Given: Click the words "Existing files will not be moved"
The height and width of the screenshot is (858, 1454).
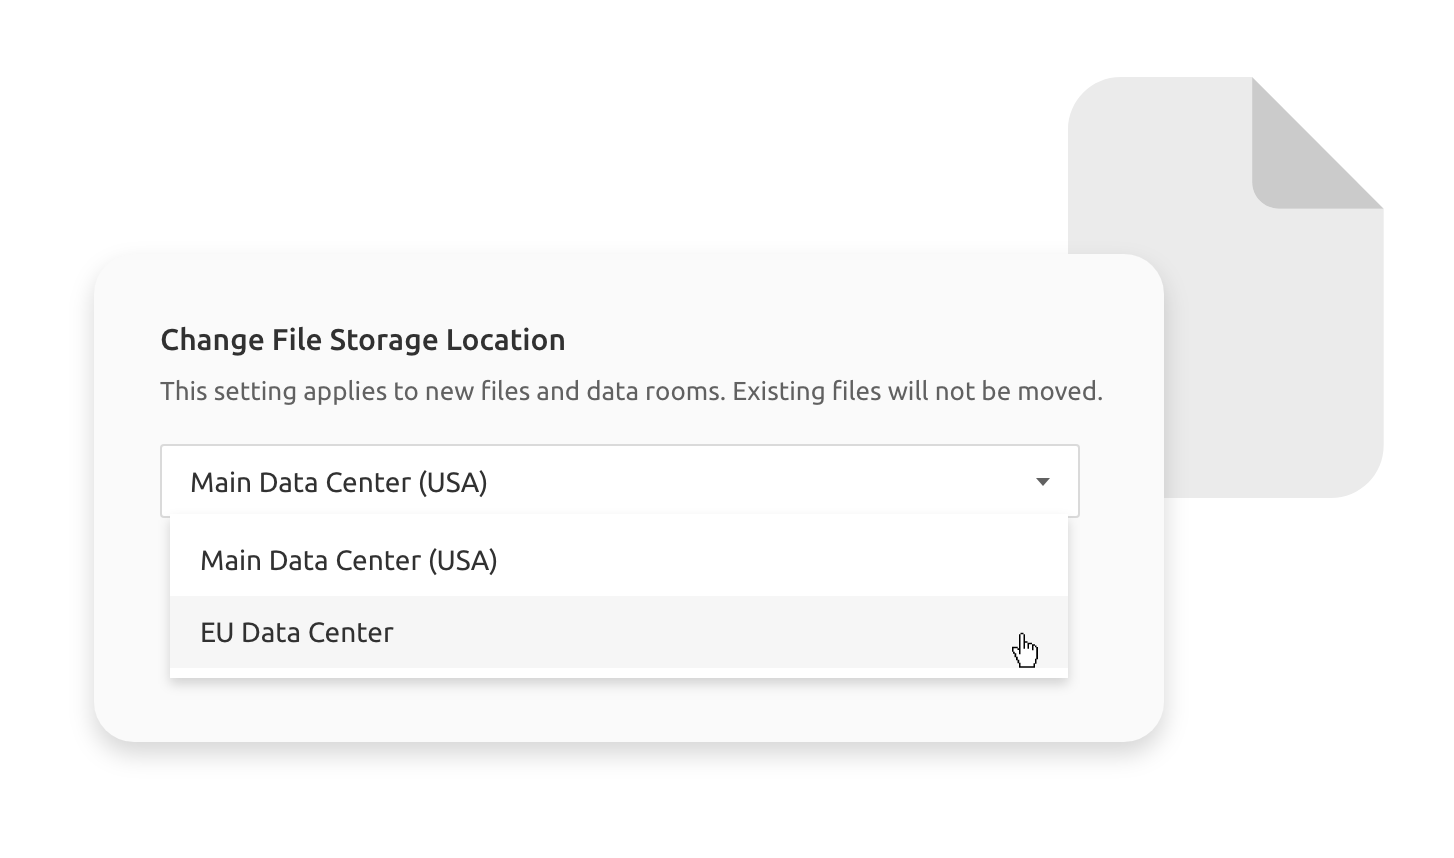Looking at the screenshot, I should tap(916, 391).
